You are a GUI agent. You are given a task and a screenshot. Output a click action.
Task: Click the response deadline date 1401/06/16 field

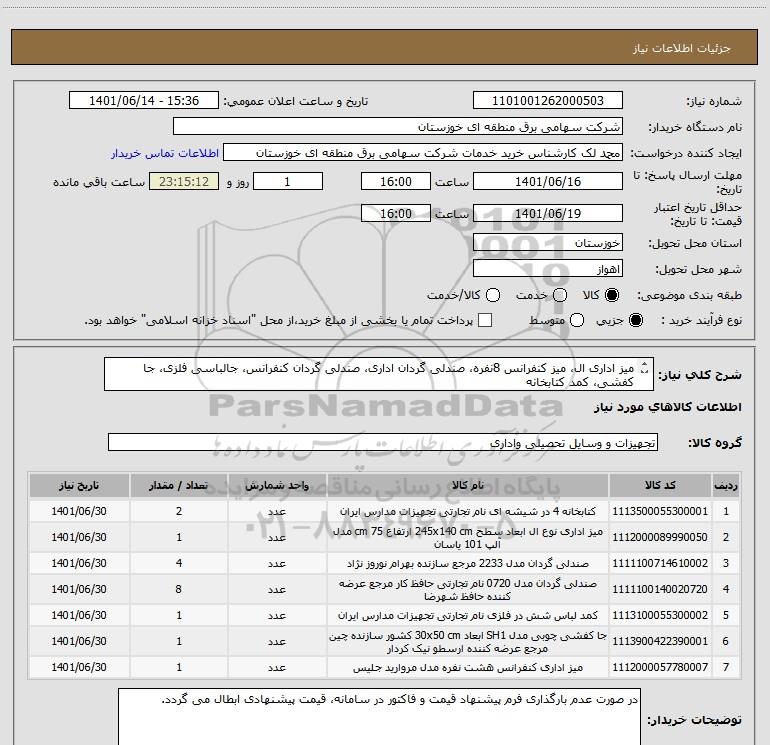(x=546, y=182)
